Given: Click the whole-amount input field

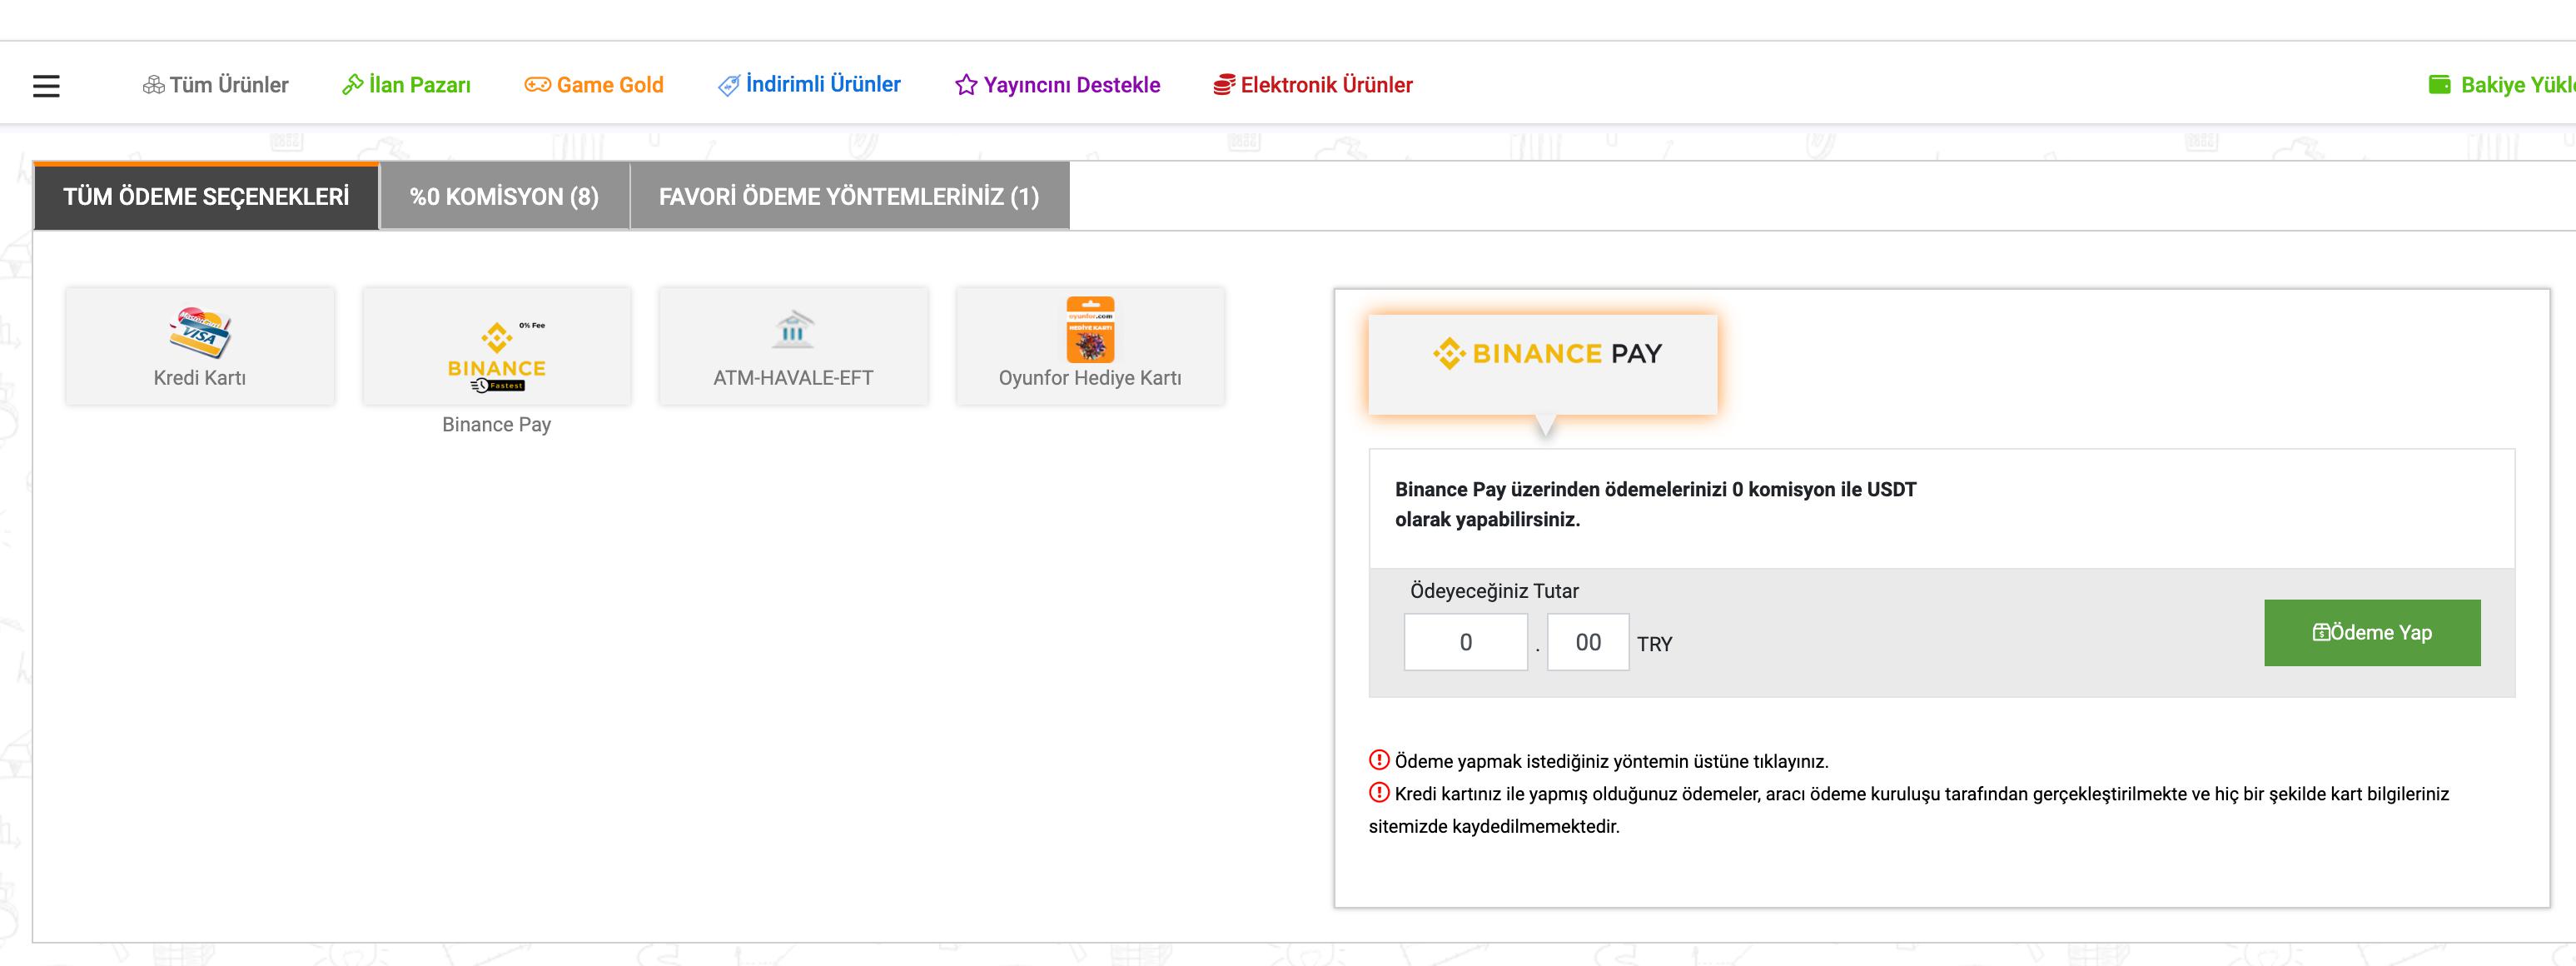Looking at the screenshot, I should tap(1466, 642).
